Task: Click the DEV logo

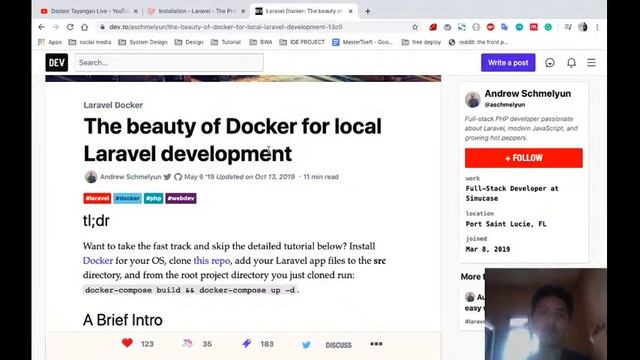Action: click(x=57, y=62)
